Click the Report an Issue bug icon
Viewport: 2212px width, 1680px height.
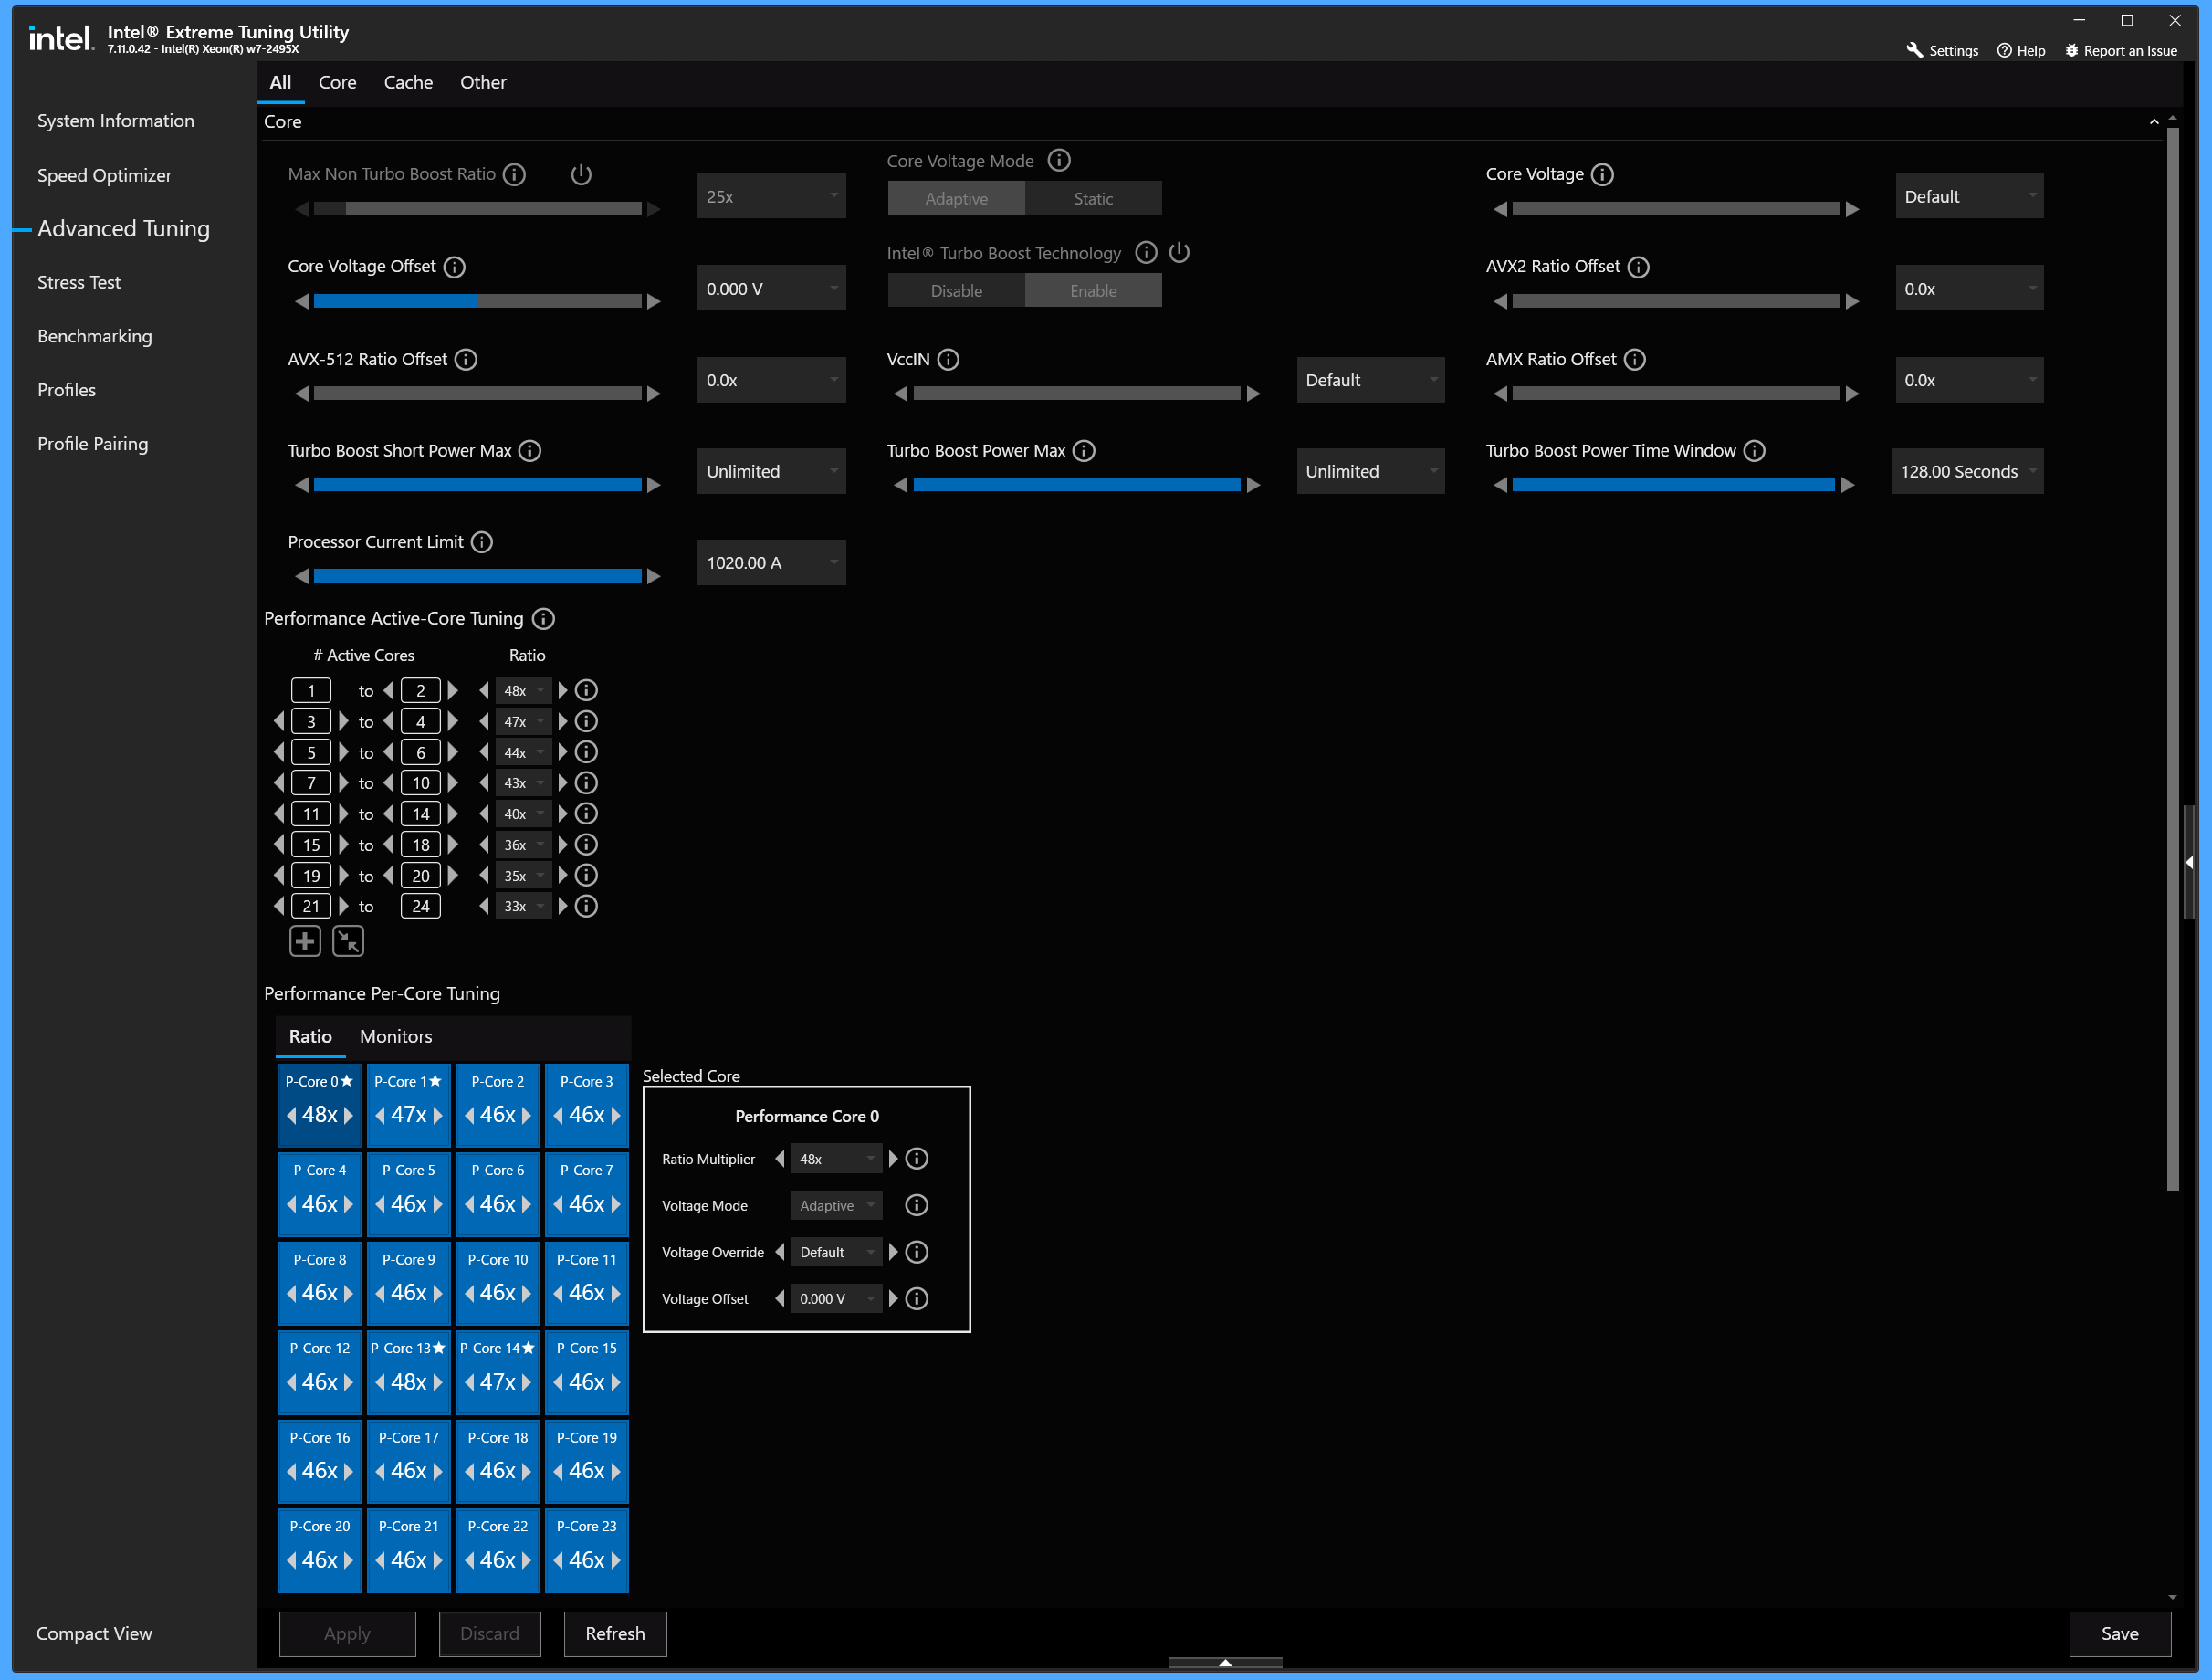point(2071,50)
